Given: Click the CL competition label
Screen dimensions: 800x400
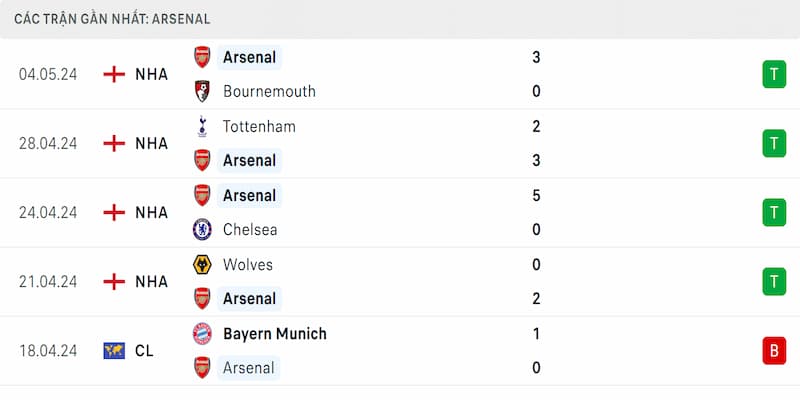Looking at the screenshot, I should click(144, 351).
